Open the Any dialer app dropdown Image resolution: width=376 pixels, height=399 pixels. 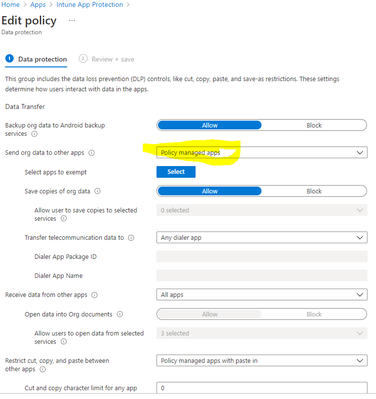262,238
